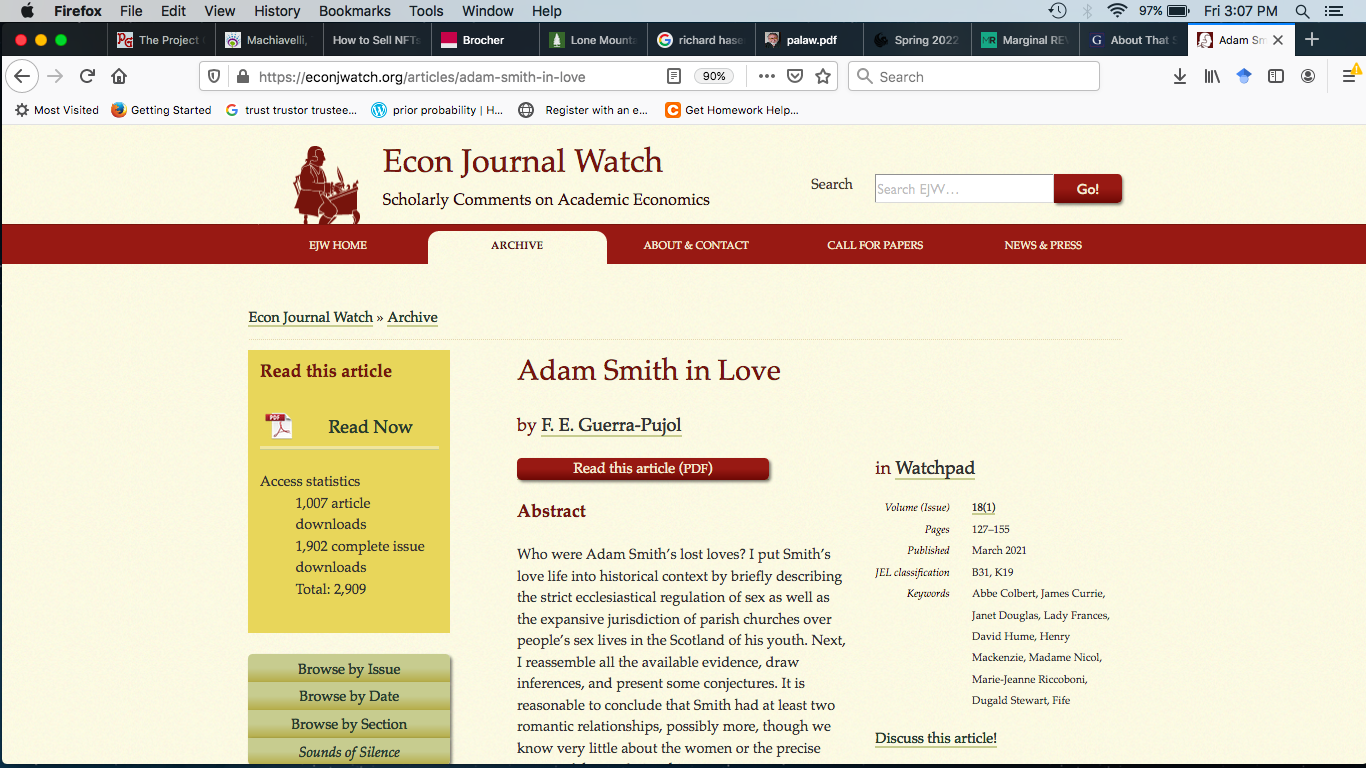The width and height of the screenshot is (1366, 768).
Task: Follow the F. E. Guerra-Pujol author link
Action: (x=611, y=426)
